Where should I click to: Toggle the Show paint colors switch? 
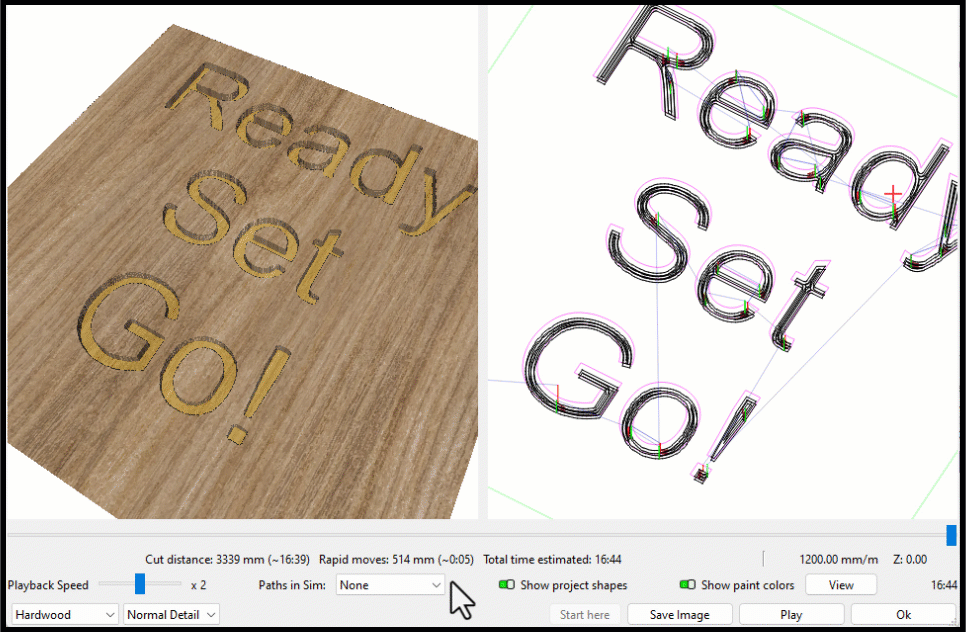coord(687,585)
